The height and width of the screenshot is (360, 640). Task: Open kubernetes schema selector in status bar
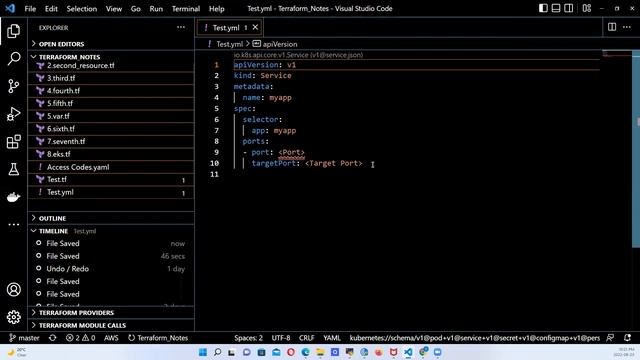tap(475, 338)
